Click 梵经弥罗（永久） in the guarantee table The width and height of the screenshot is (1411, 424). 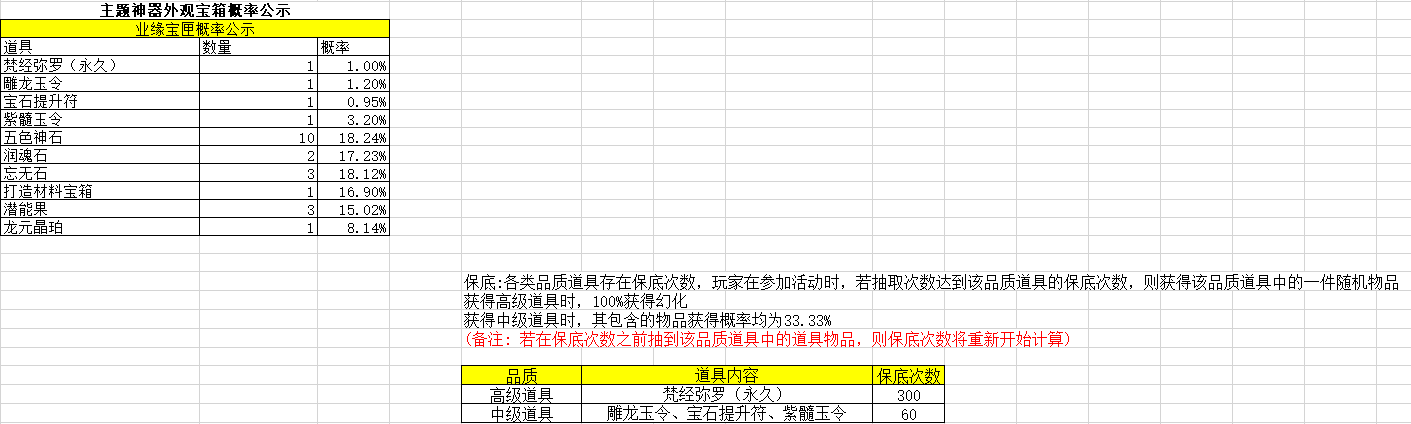click(726, 394)
